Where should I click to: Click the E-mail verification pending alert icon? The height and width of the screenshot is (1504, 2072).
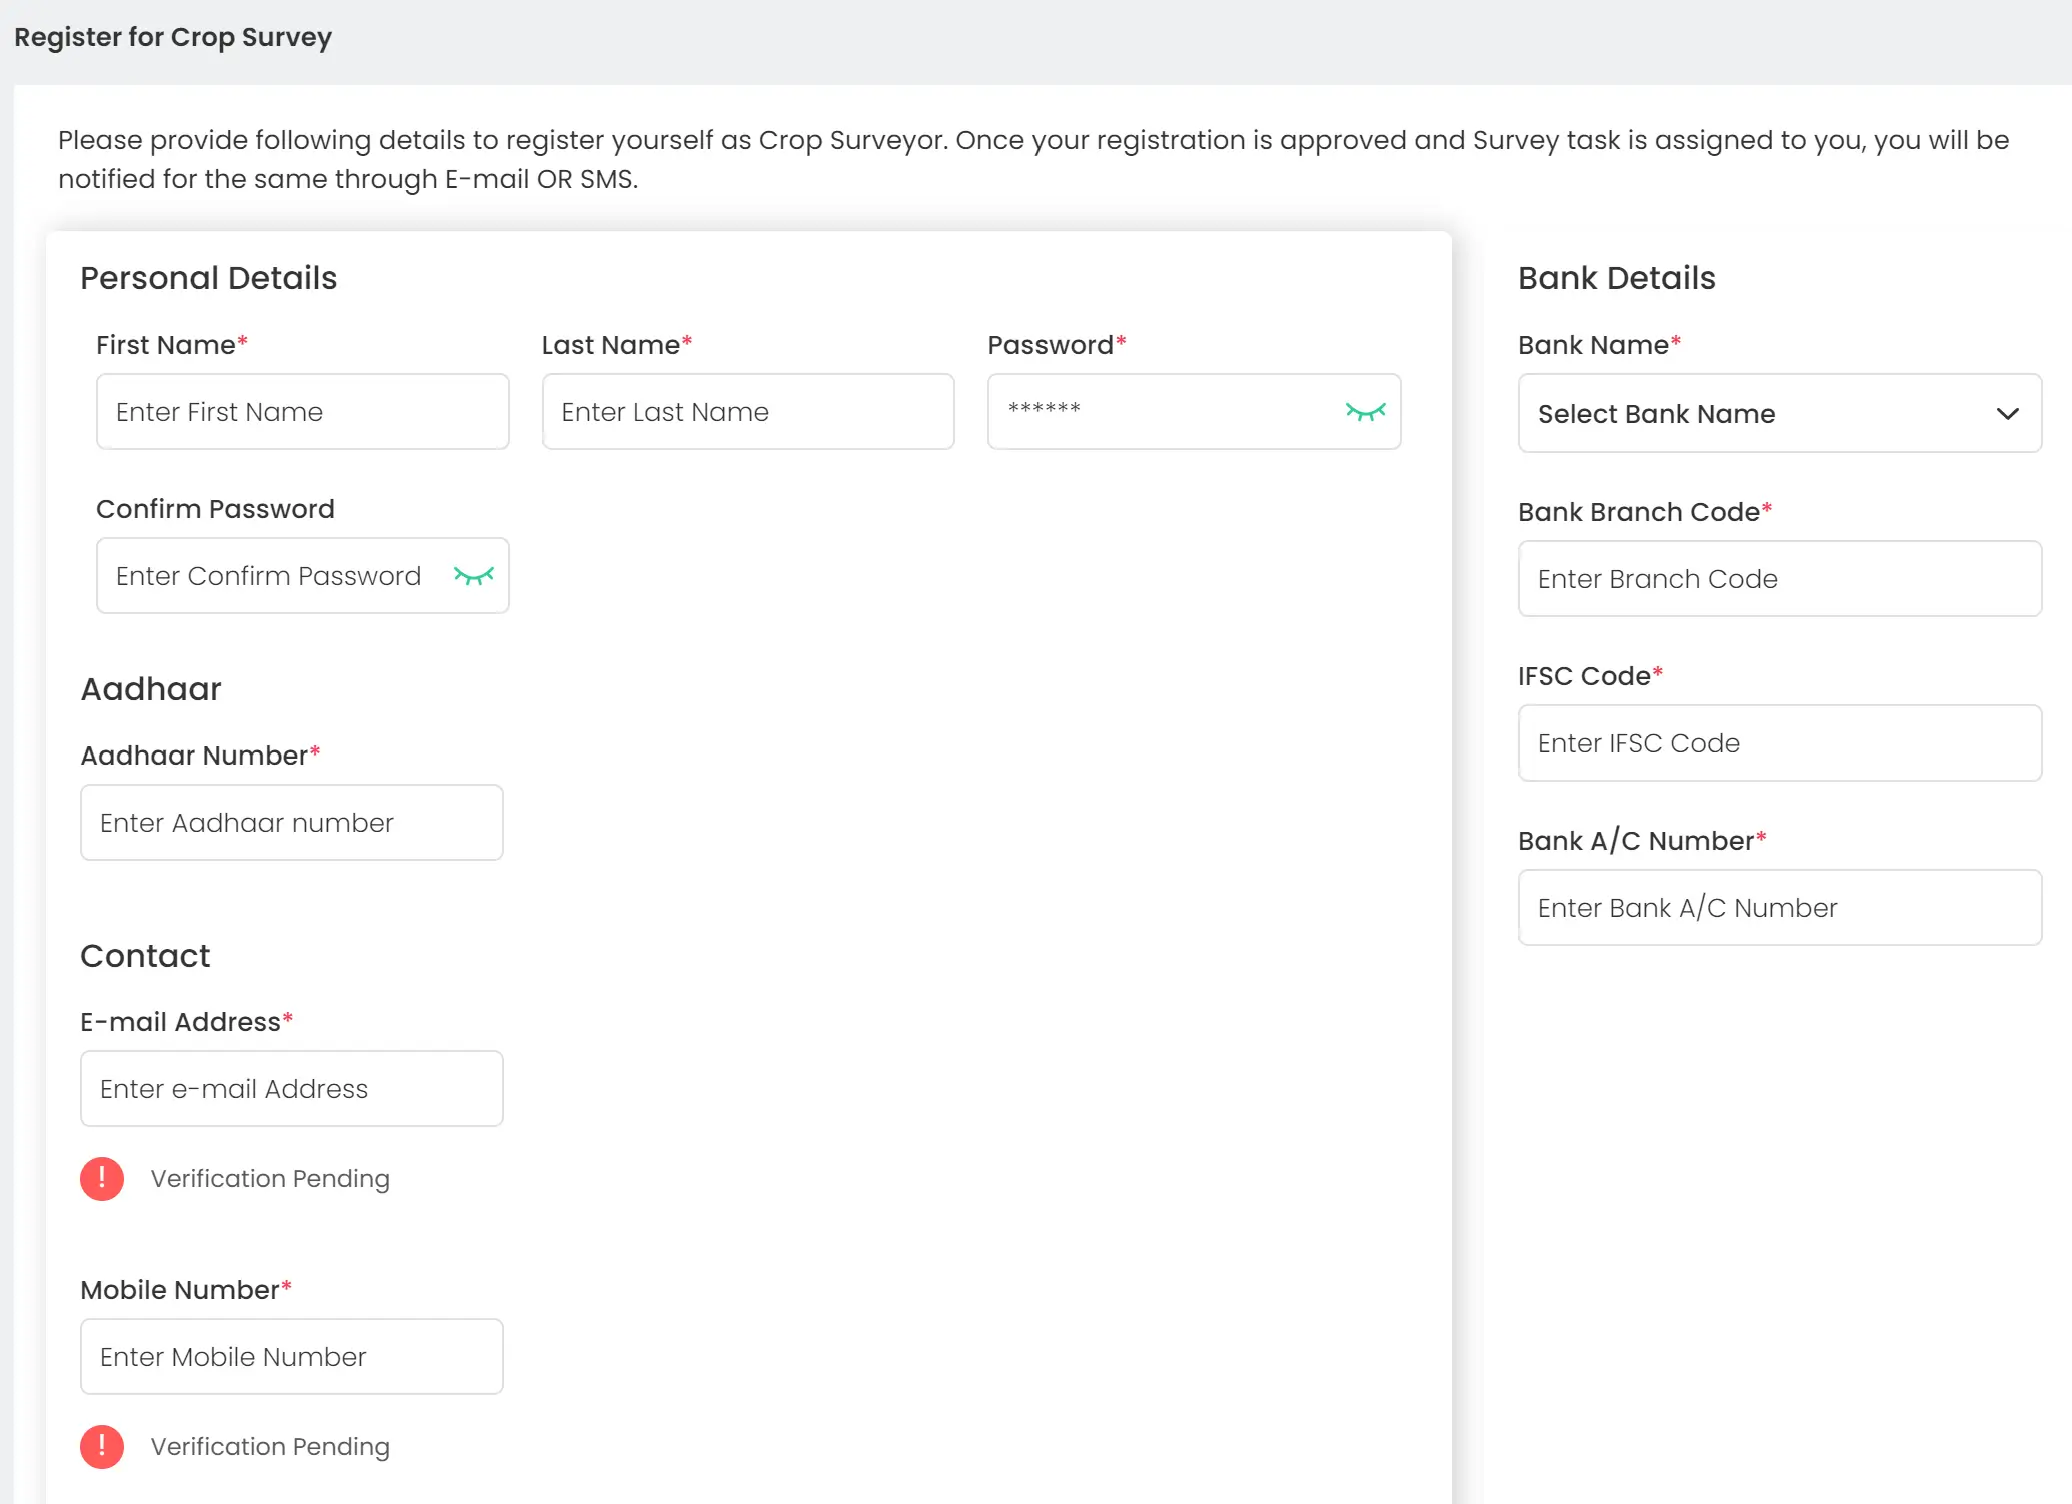tap(102, 1178)
